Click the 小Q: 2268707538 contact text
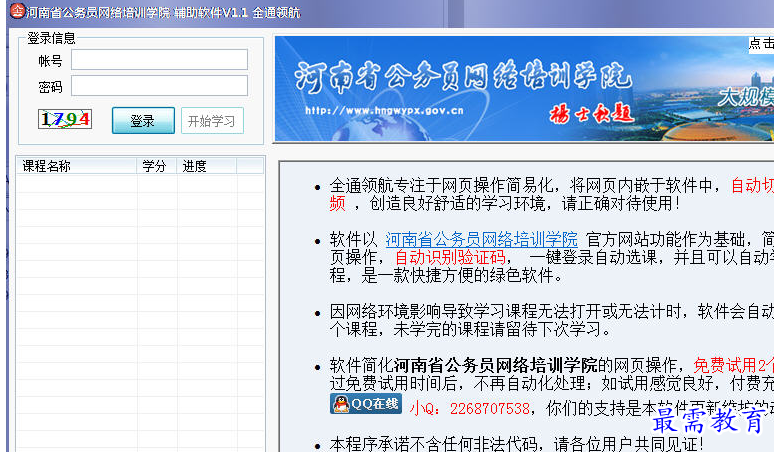 tap(470, 409)
